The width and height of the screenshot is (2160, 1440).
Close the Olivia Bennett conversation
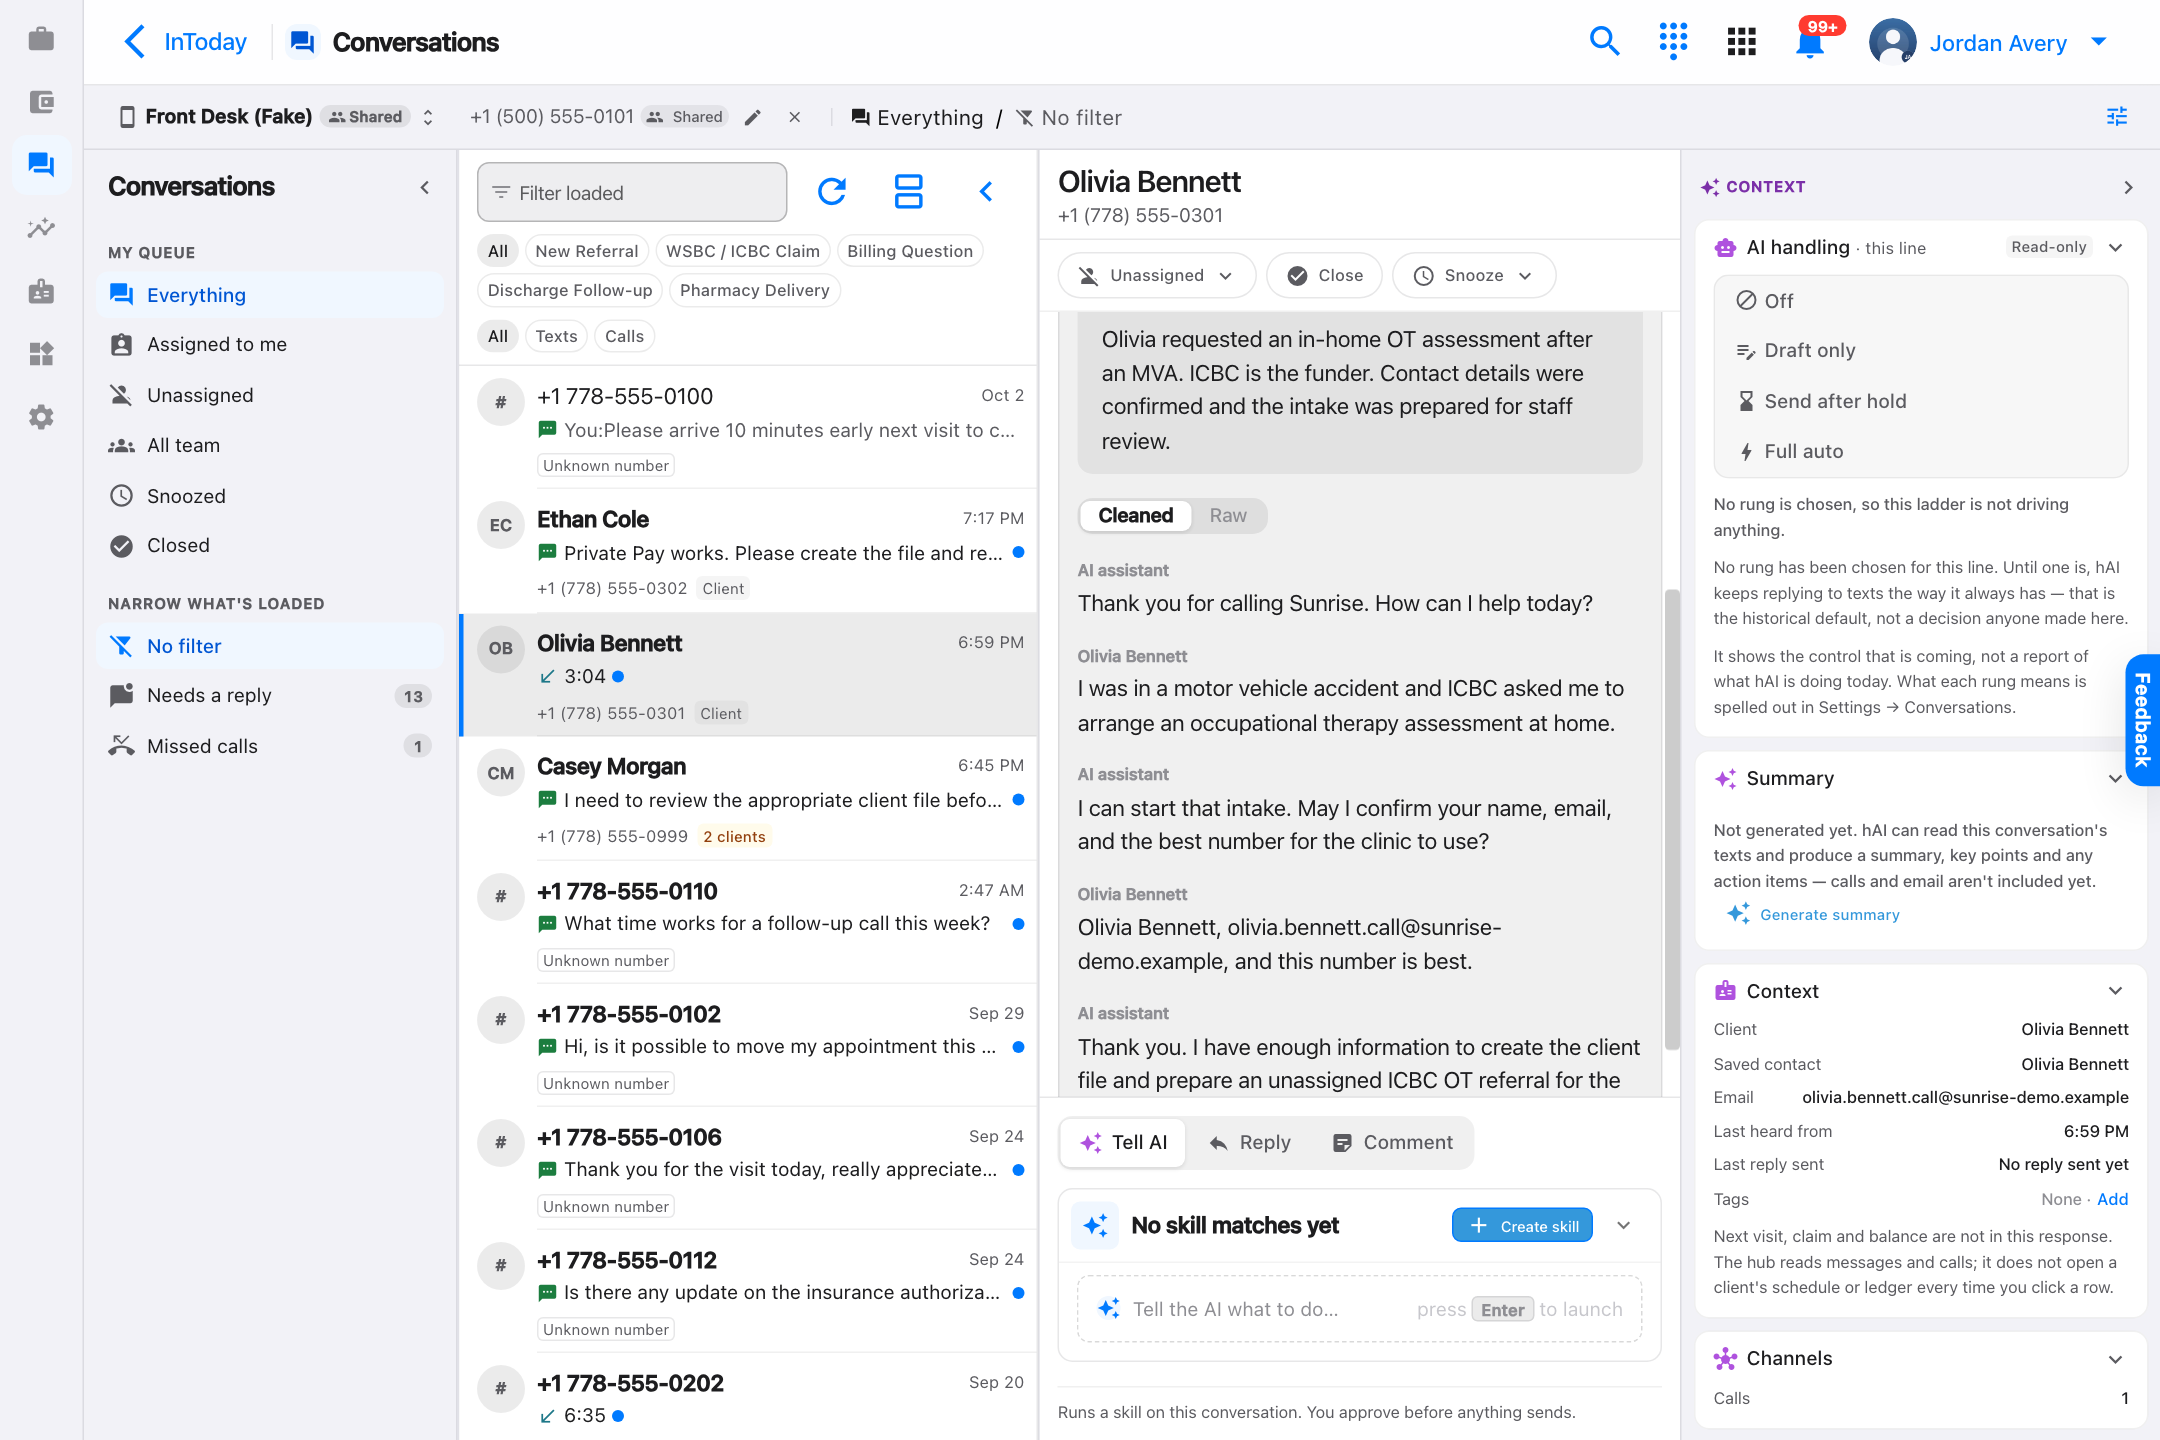click(x=1324, y=275)
